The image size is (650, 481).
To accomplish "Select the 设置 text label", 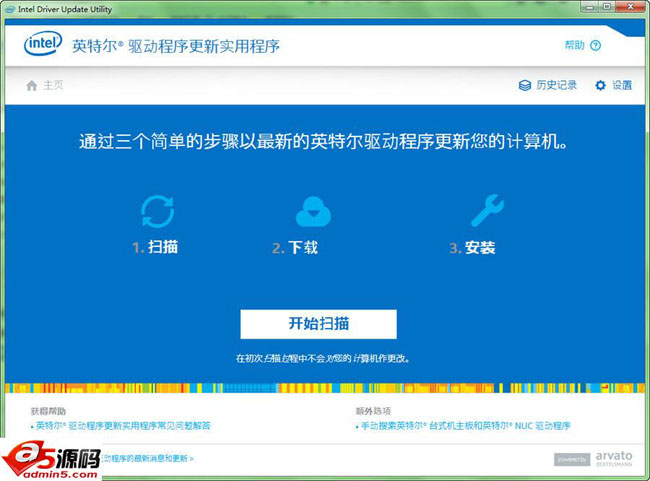I will (x=622, y=85).
